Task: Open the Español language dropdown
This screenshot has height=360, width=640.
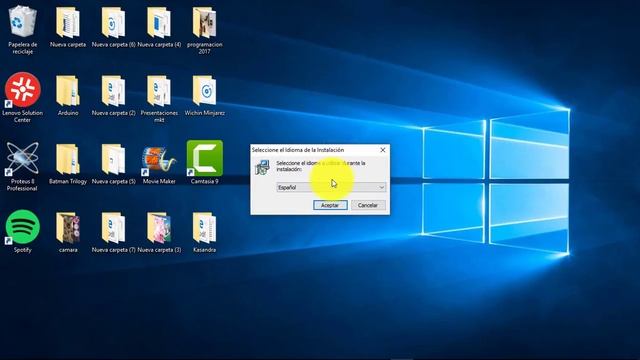Action: pos(331,187)
